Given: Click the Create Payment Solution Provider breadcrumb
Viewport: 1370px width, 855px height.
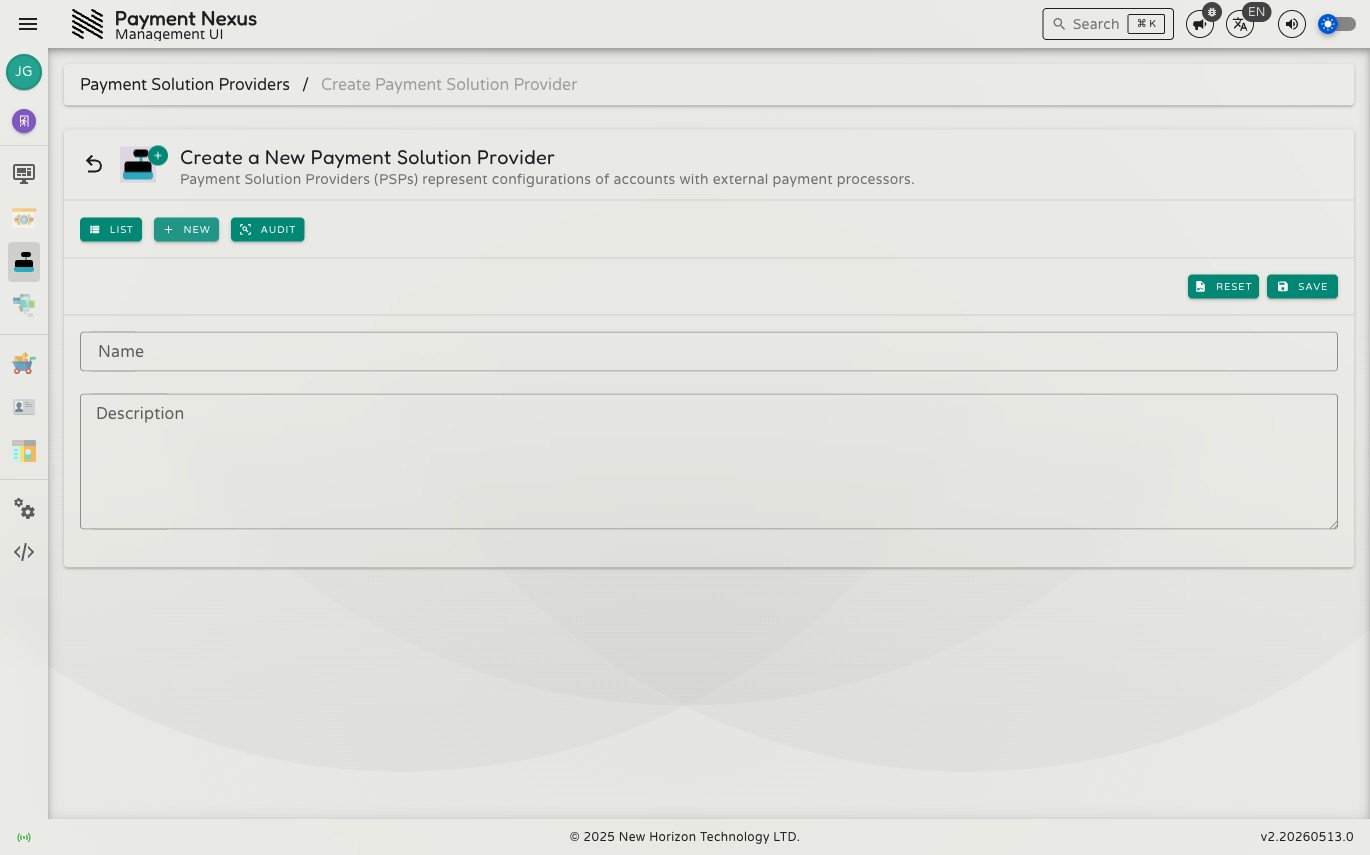Looking at the screenshot, I should click(x=449, y=85).
